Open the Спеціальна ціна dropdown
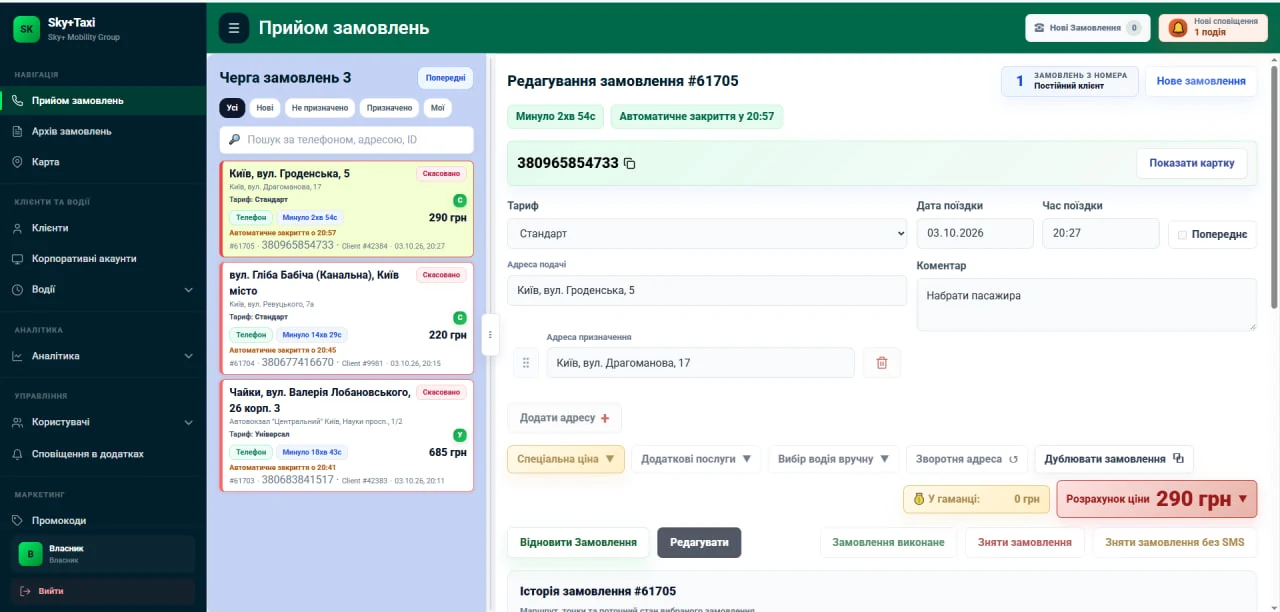Image resolution: width=1280 pixels, height=612 pixels. pyautogui.click(x=566, y=459)
